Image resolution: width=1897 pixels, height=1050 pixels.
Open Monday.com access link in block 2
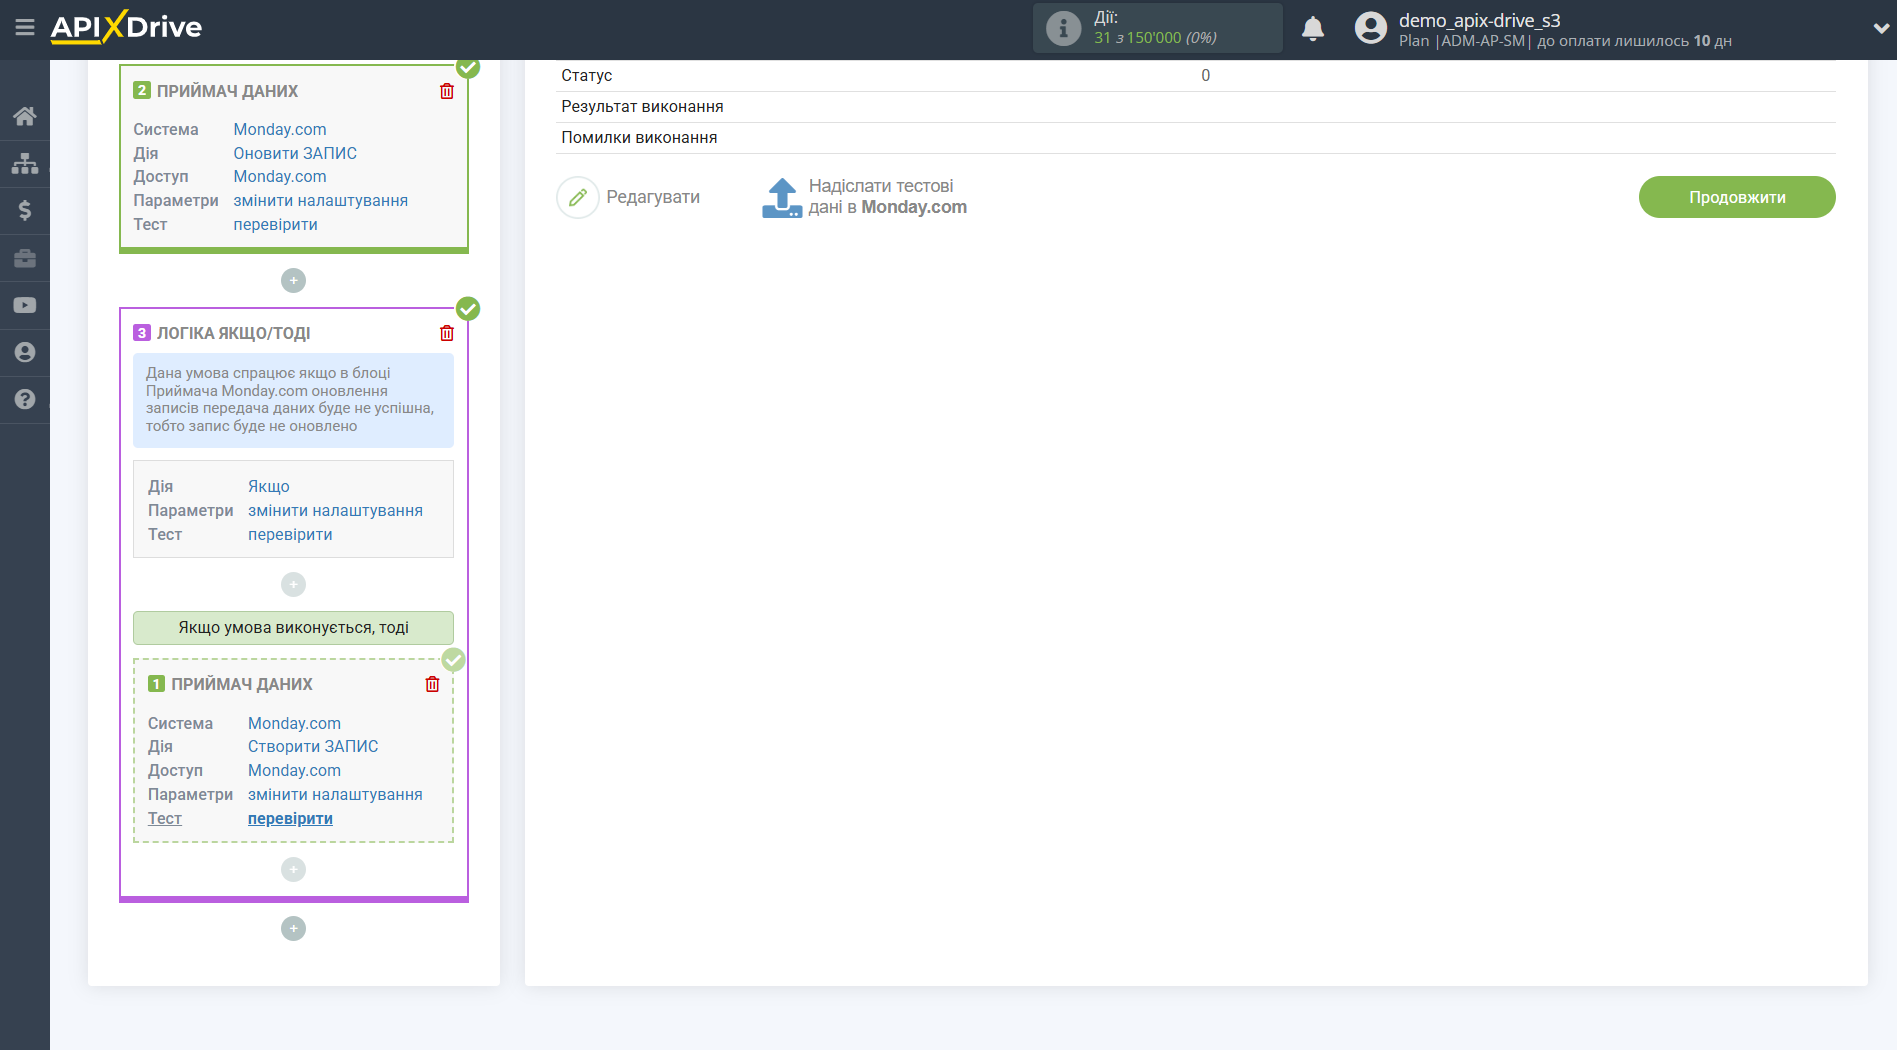[x=280, y=176]
